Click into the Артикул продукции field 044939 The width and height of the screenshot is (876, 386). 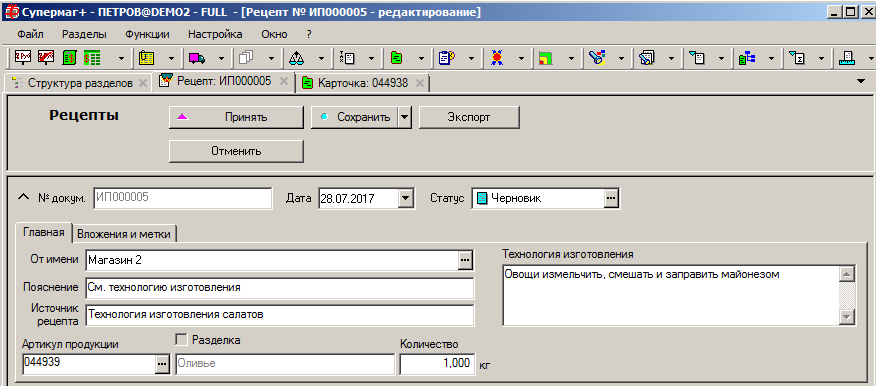click(x=88, y=364)
